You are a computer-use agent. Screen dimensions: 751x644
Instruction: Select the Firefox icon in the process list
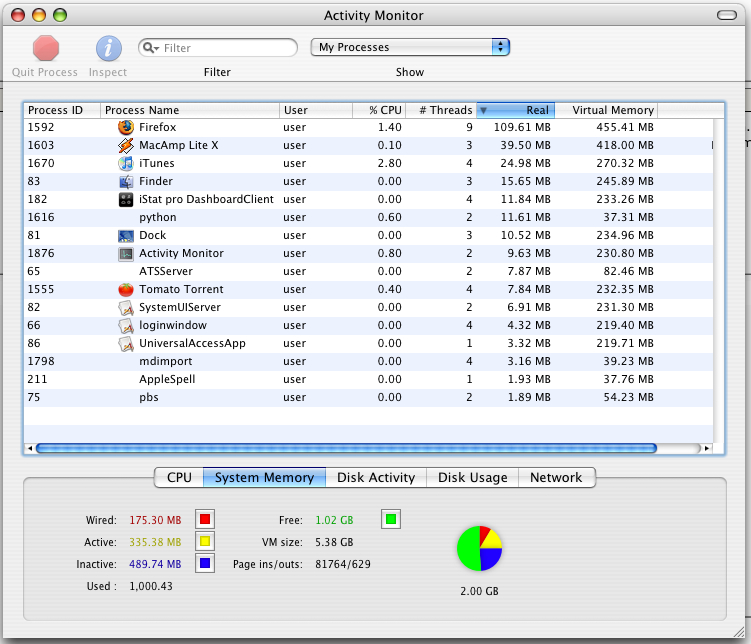point(125,127)
